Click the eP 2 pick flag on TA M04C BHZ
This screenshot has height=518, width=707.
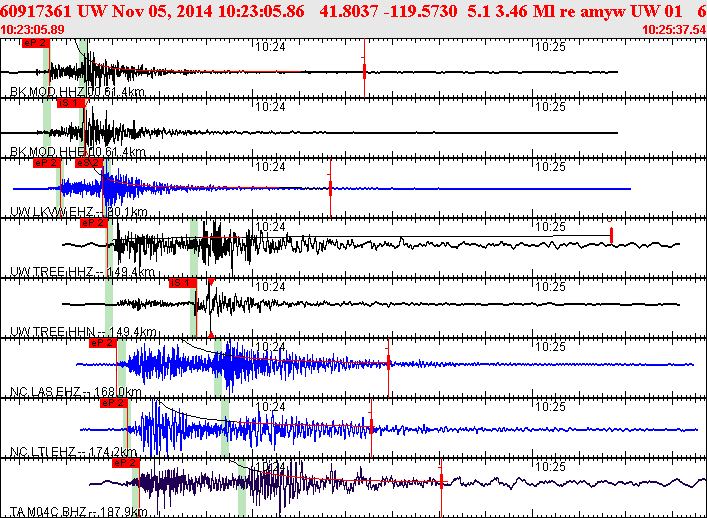tap(126, 463)
